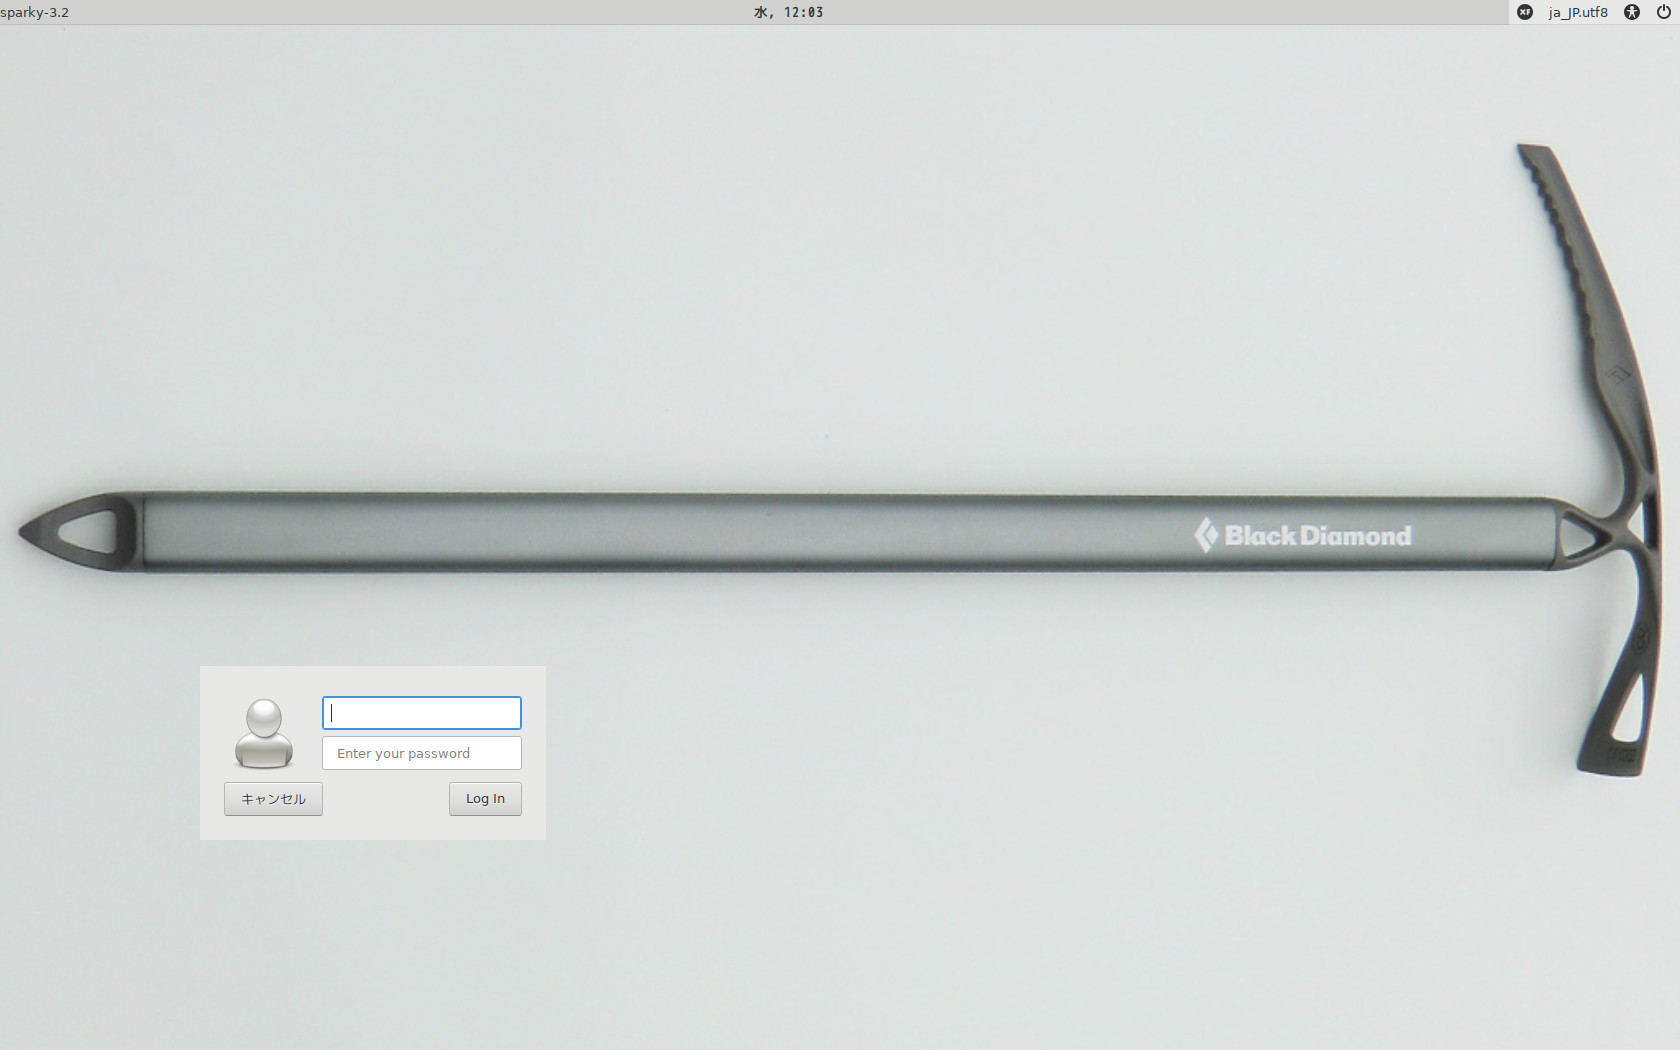Image resolution: width=1680 pixels, height=1050 pixels.
Task: Open the session selector (Xfce) icon
Action: pos(1525,12)
